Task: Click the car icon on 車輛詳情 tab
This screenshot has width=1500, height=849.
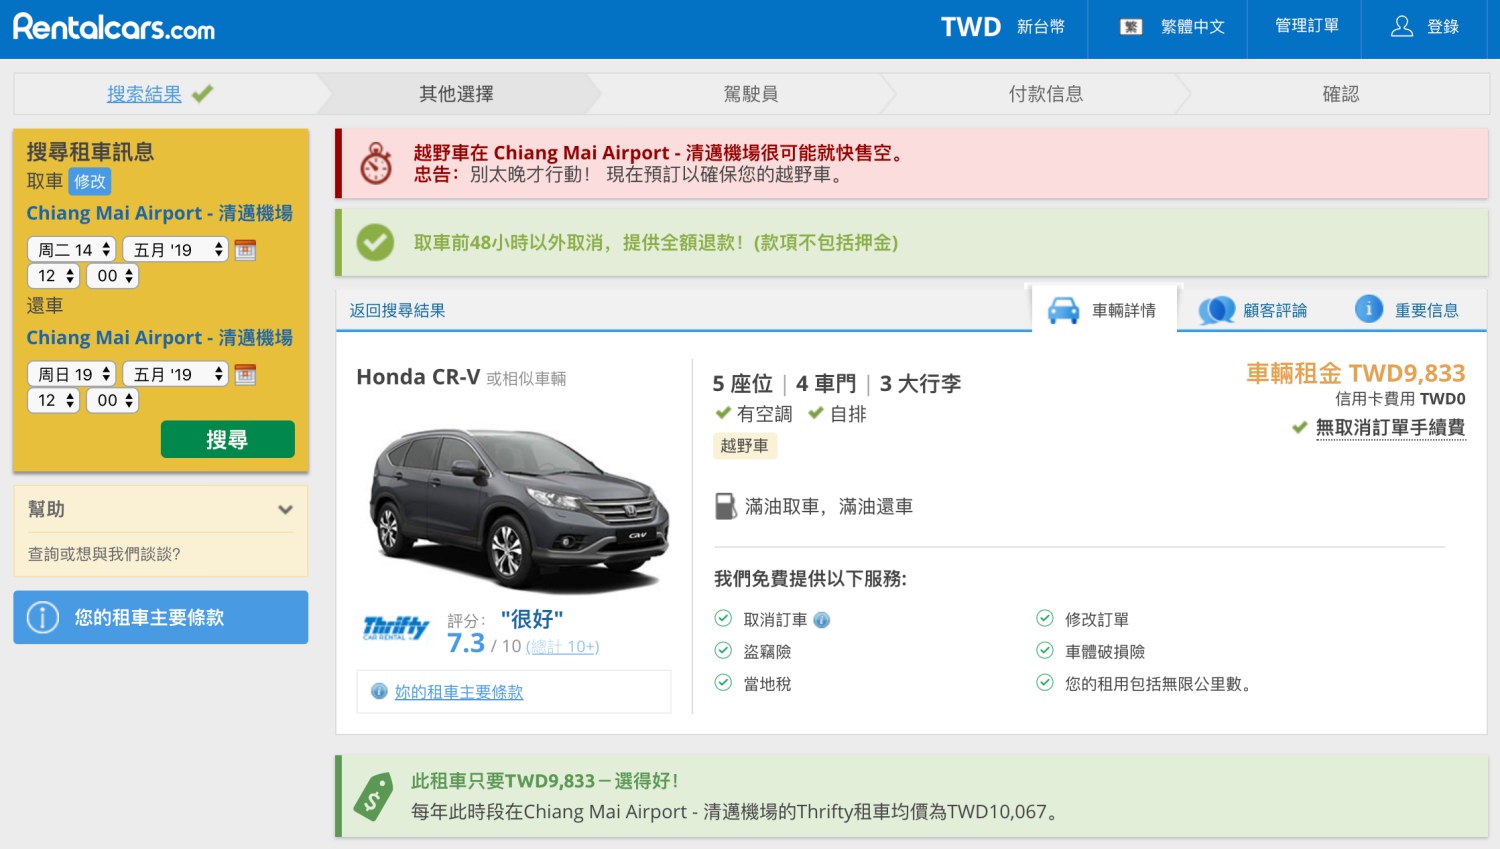Action: 1063,311
